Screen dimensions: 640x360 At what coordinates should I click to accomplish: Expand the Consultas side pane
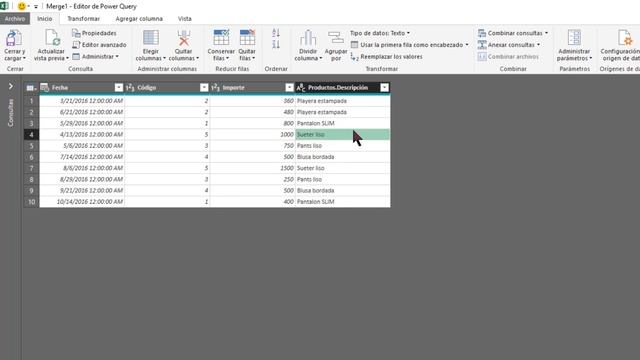pyautogui.click(x=11, y=87)
